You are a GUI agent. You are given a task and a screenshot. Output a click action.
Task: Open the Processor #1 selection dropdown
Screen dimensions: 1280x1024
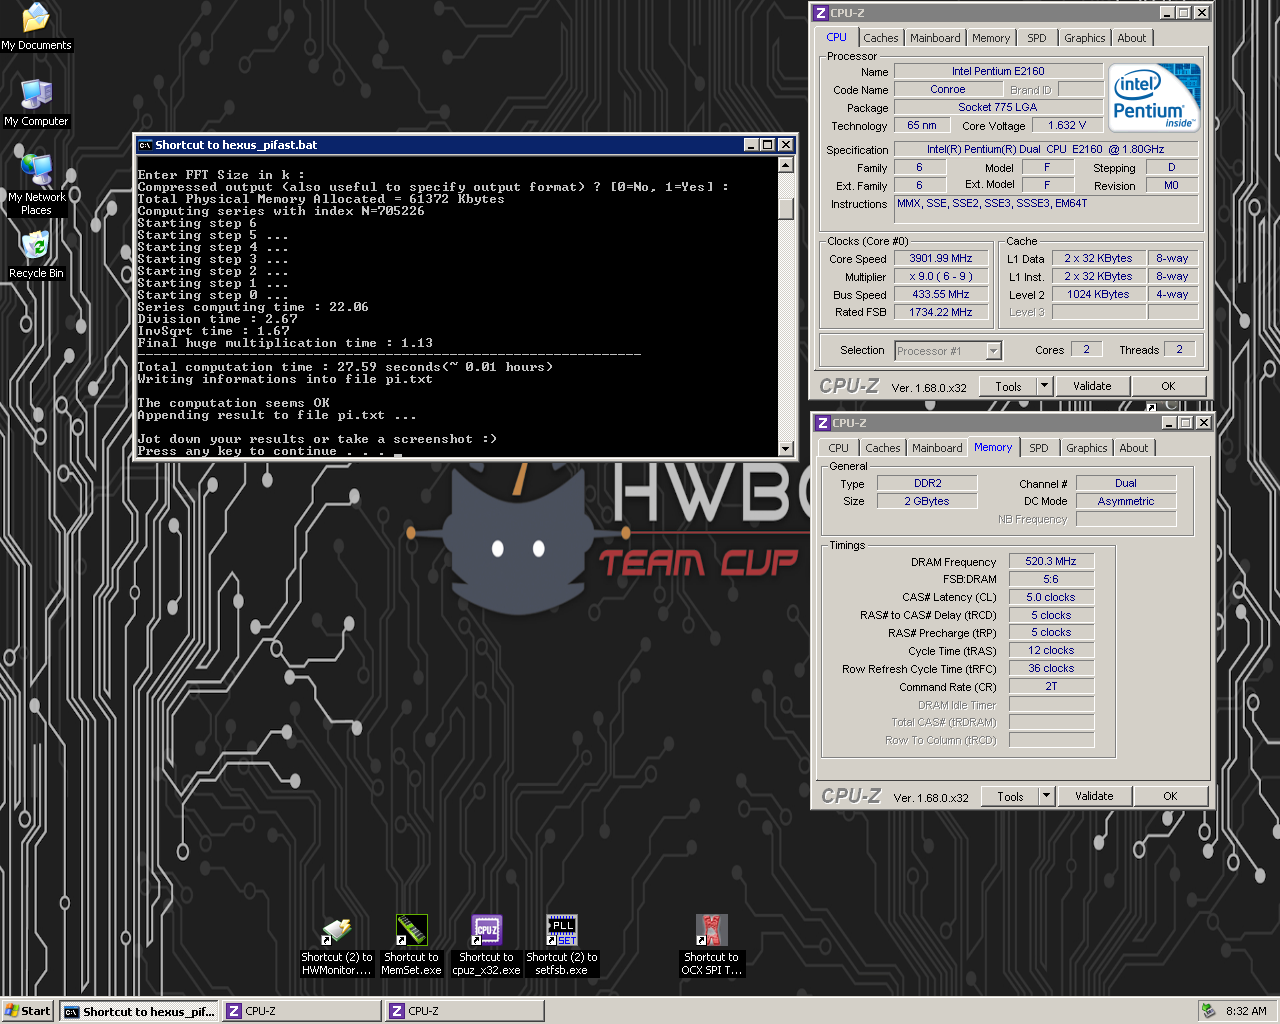[x=948, y=351]
